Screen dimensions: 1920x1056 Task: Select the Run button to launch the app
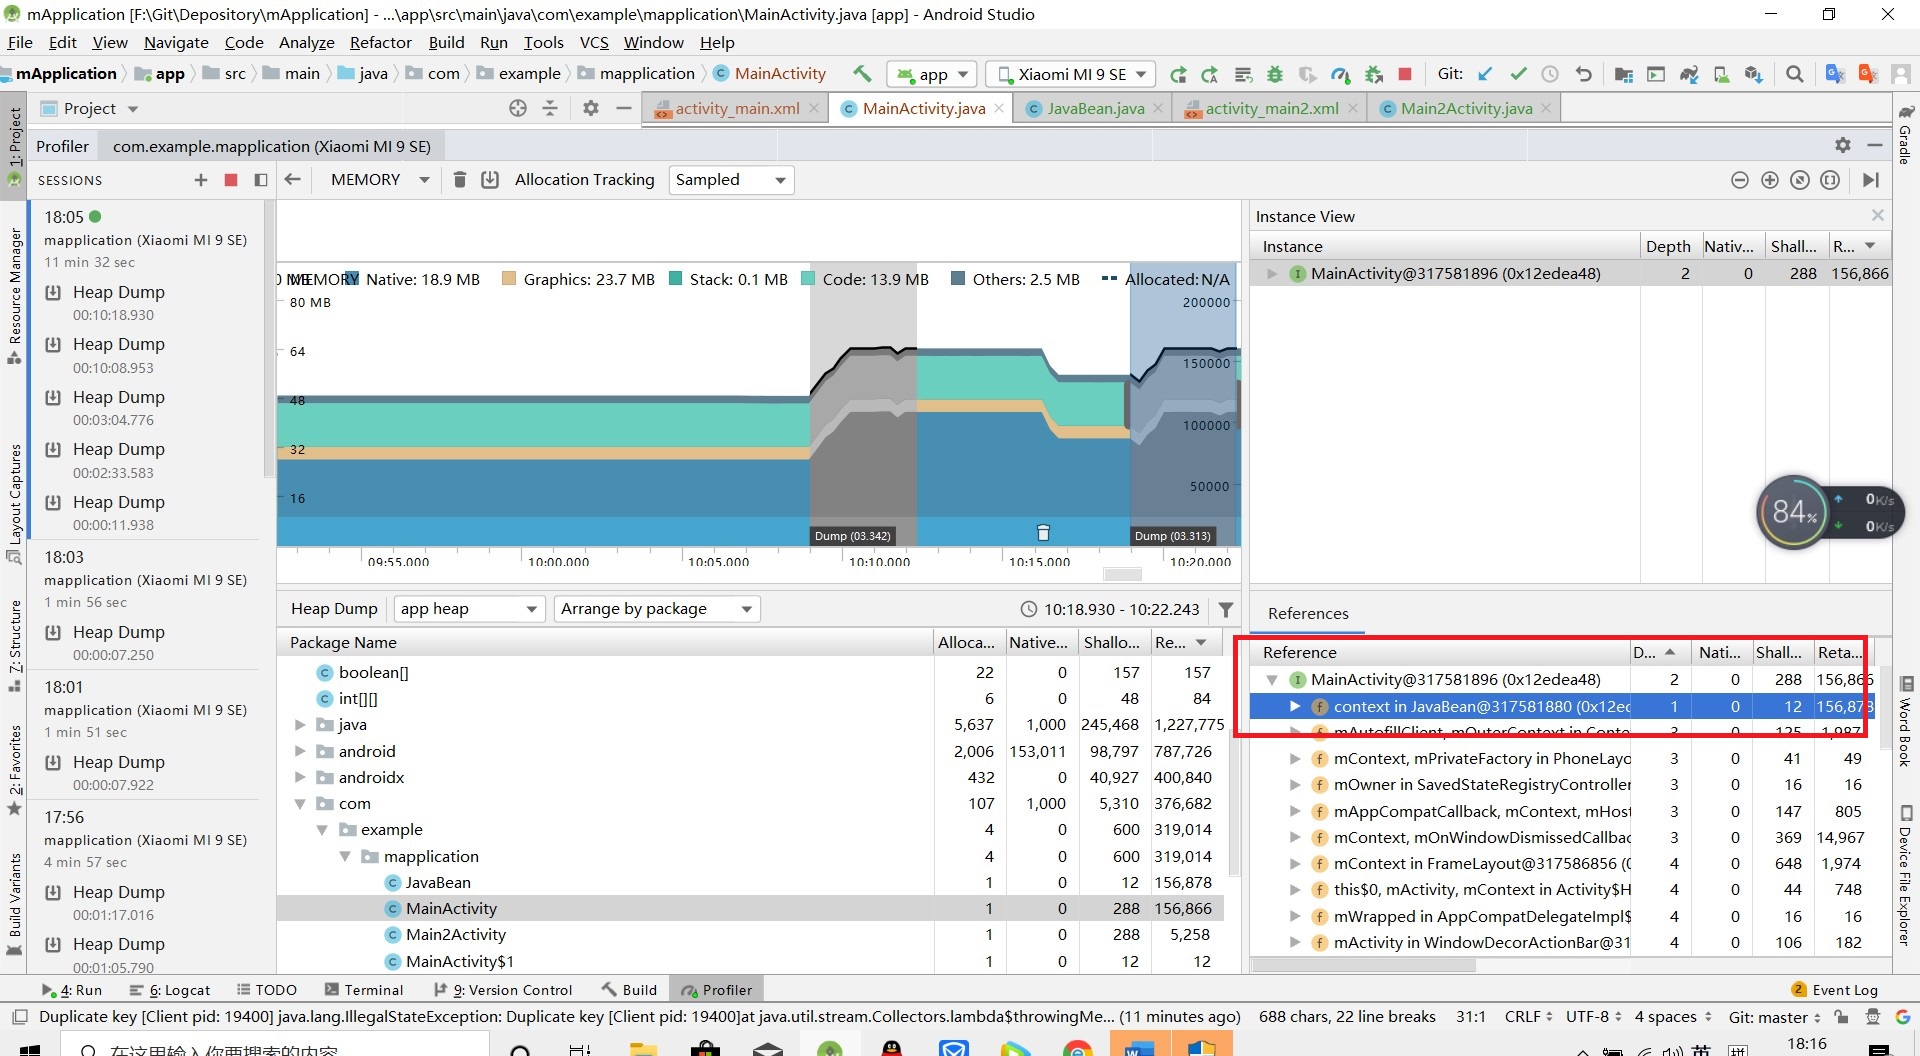coord(1178,74)
